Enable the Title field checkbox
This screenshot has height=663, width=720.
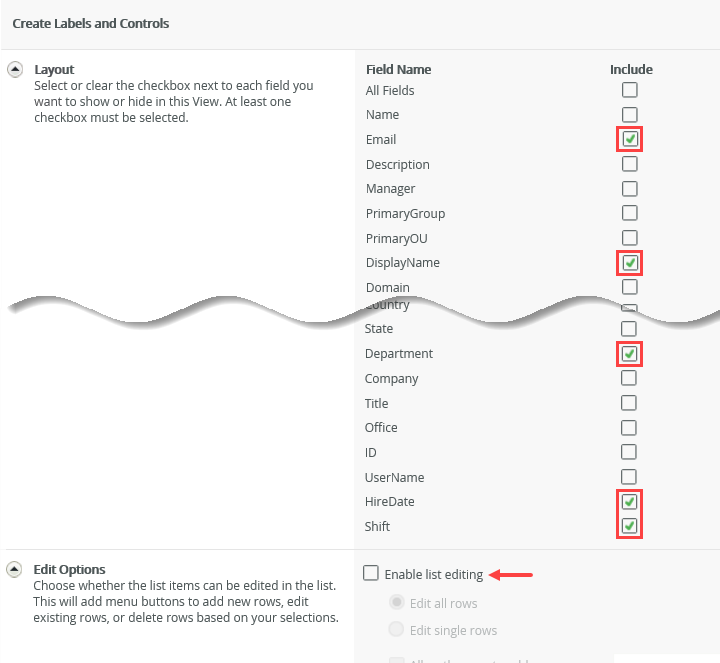click(629, 403)
